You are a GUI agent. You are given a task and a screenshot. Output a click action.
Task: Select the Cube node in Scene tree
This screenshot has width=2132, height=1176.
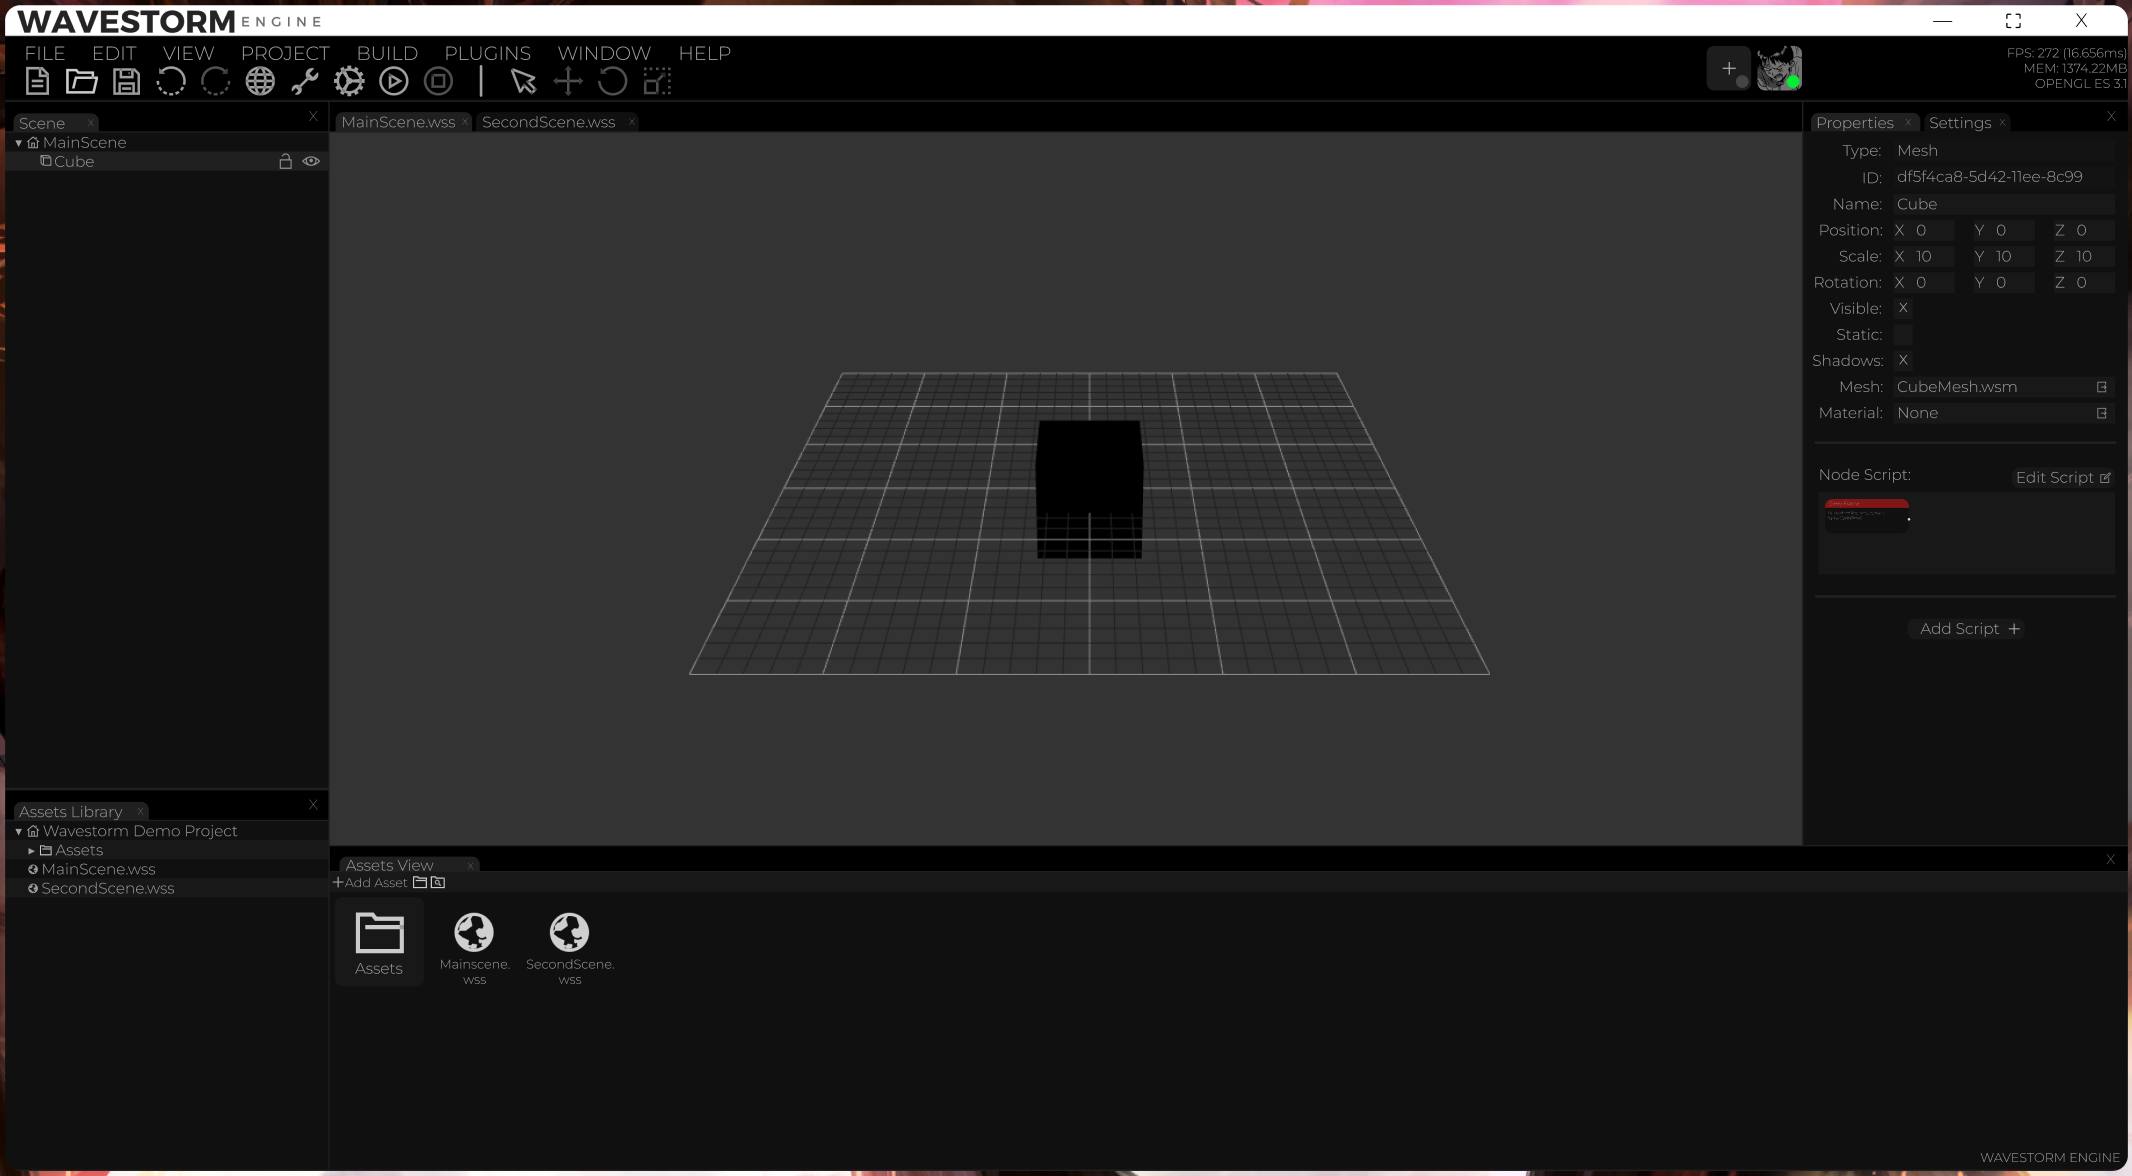(167, 162)
